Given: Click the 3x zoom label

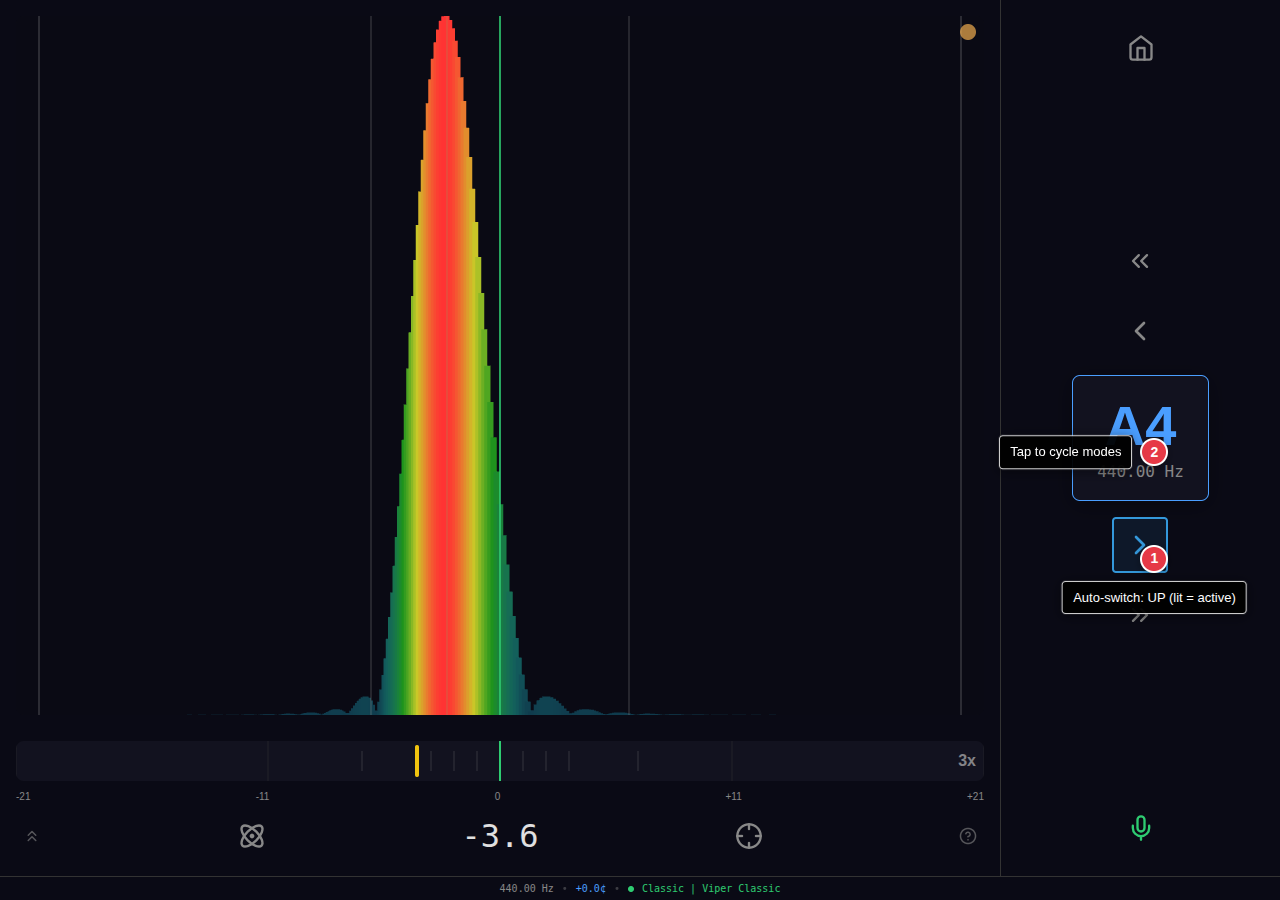Looking at the screenshot, I should (966, 761).
